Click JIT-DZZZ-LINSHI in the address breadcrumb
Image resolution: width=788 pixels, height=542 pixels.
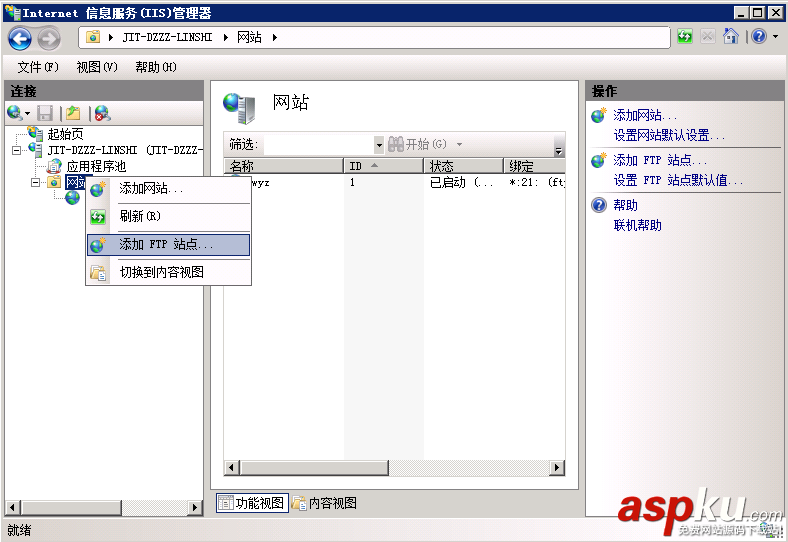[x=167, y=37]
